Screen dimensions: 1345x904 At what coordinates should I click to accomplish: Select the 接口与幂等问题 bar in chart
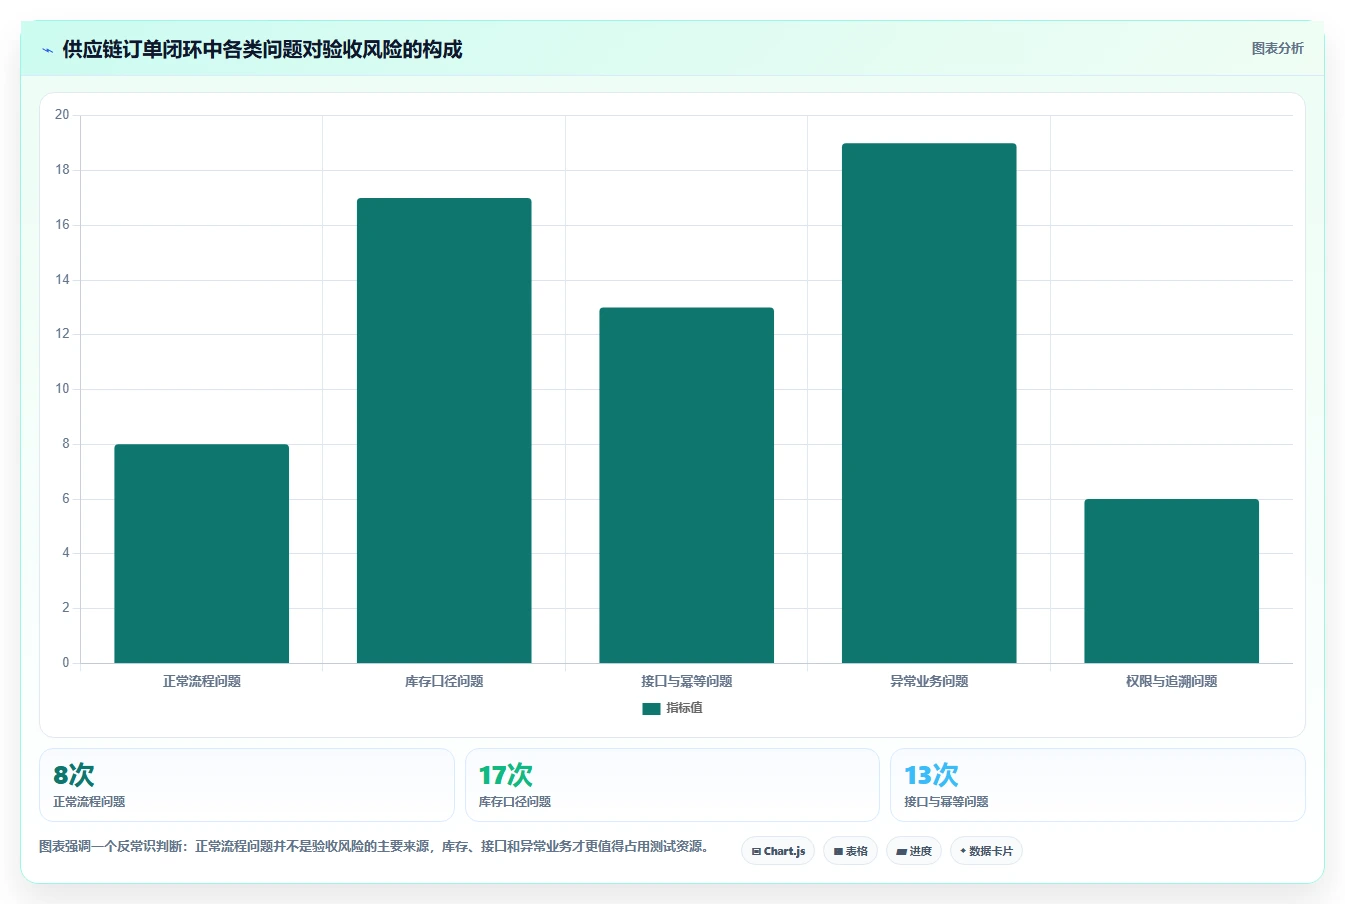coord(687,485)
